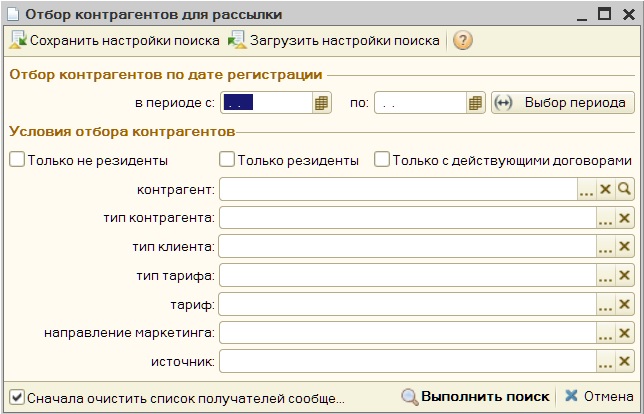Click Load search settings button
This screenshot has height=414, width=644.
coord(334,41)
